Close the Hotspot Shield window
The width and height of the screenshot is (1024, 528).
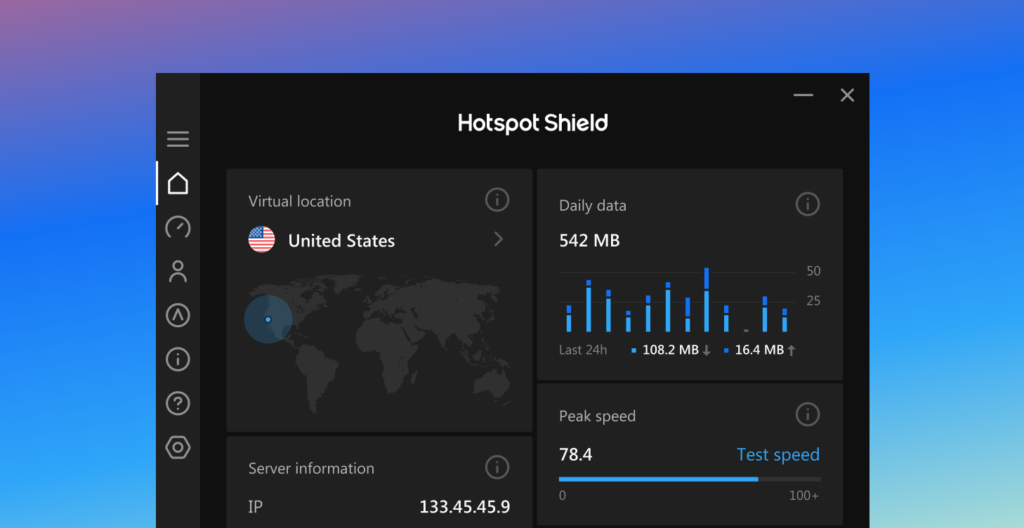847,95
